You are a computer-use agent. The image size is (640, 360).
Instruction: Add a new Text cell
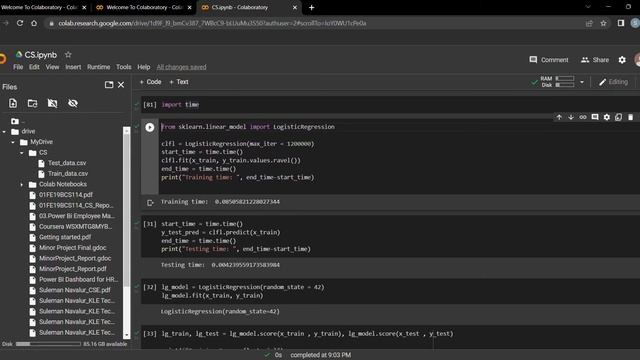[x=179, y=82]
